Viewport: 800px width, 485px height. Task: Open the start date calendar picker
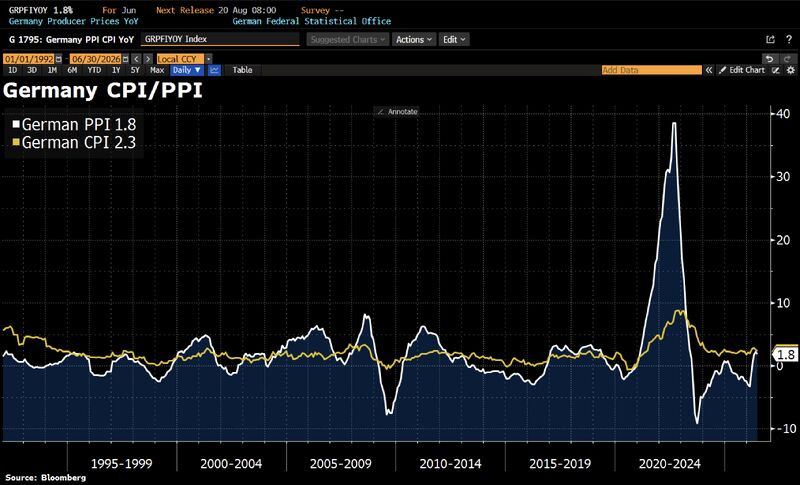[x=59, y=59]
